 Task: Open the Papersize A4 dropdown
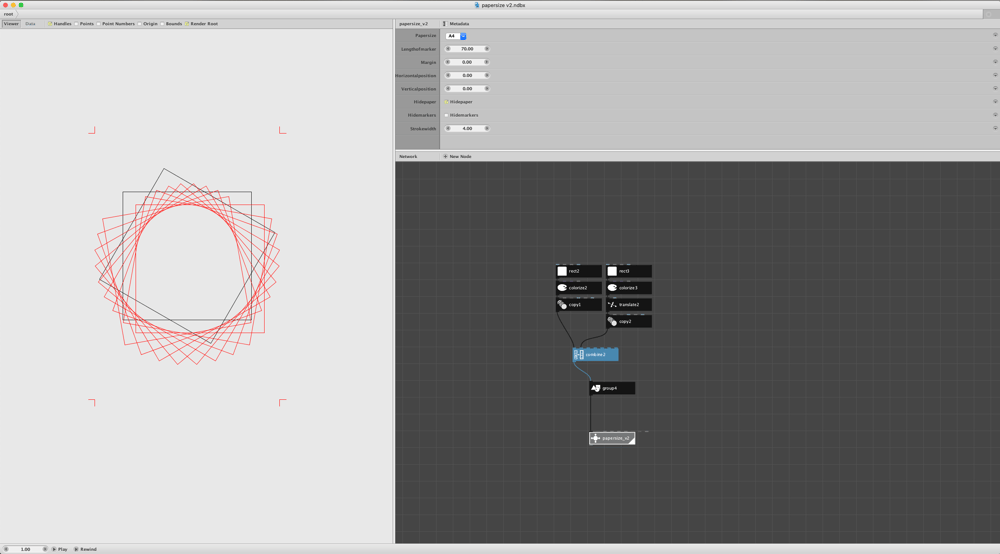pos(456,36)
